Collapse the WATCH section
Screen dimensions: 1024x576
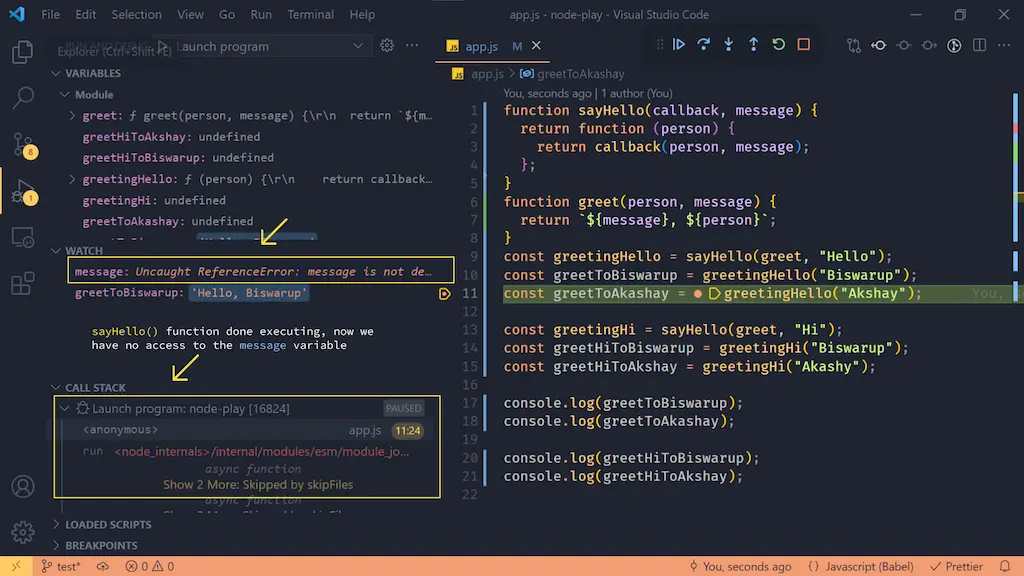(x=56, y=251)
